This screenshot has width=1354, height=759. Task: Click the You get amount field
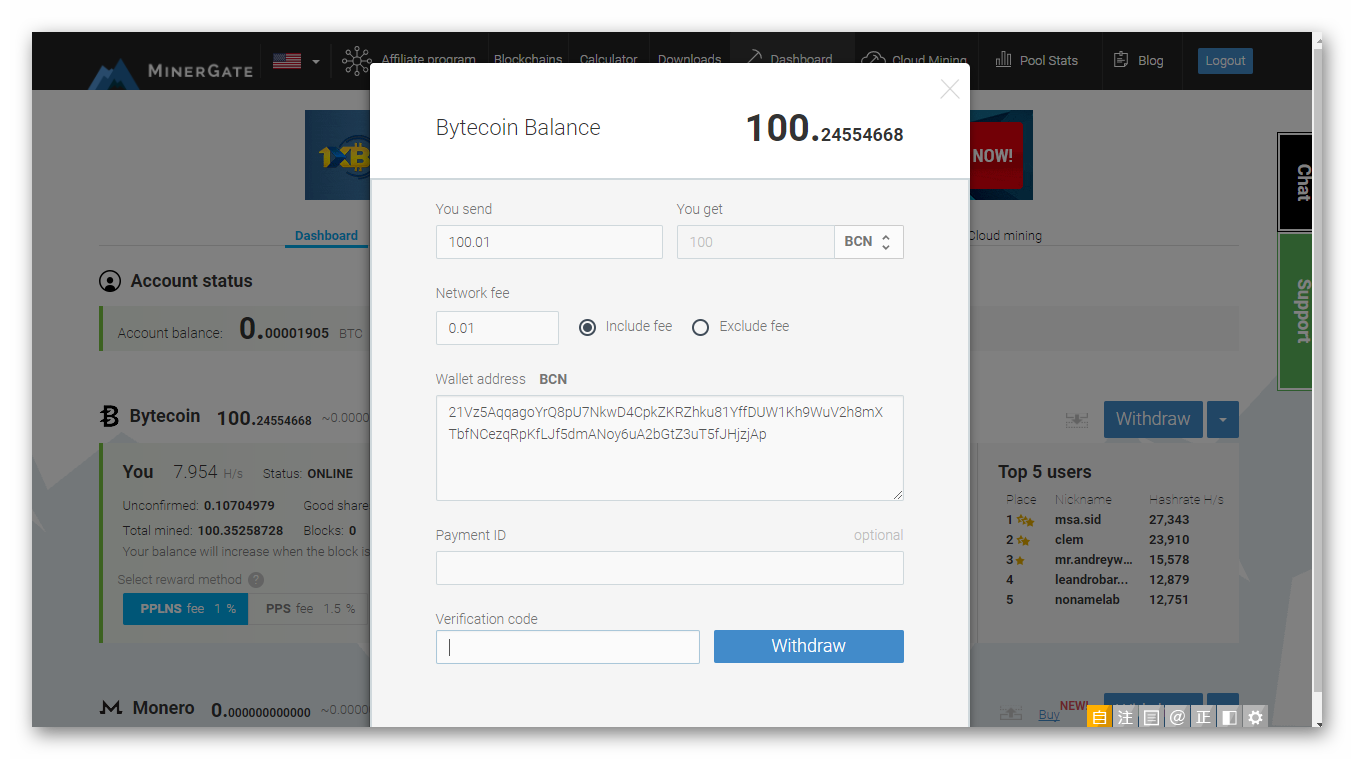coord(755,242)
